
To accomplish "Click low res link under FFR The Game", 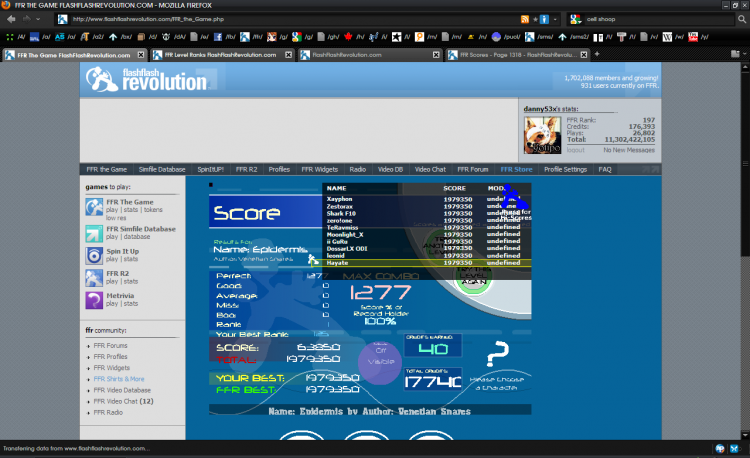I will click(116, 218).
